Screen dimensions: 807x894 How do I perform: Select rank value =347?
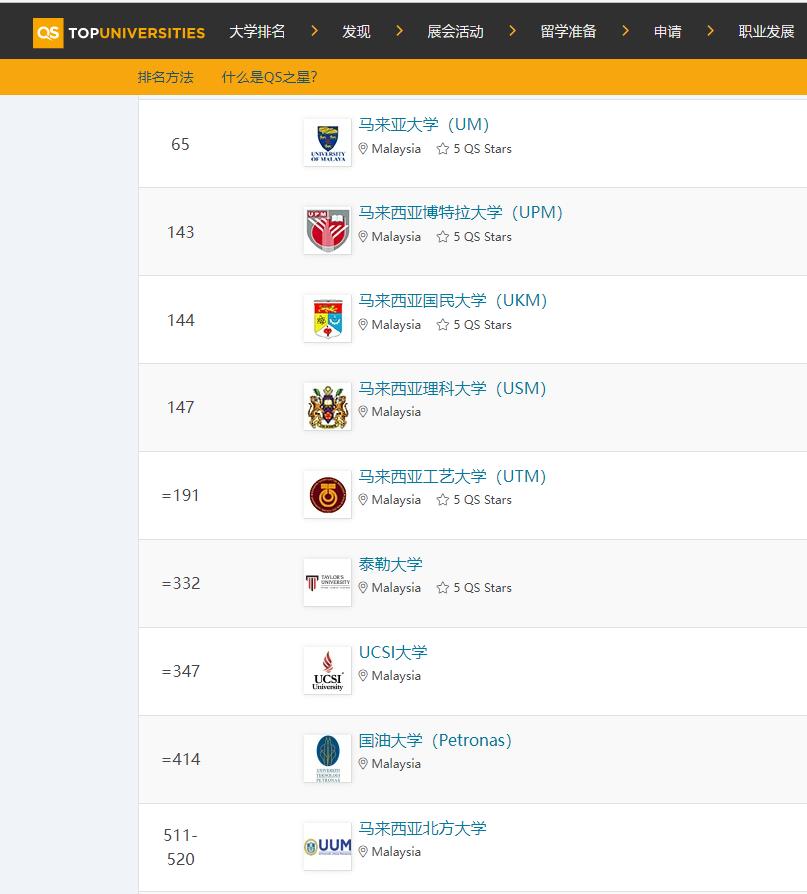pos(180,671)
